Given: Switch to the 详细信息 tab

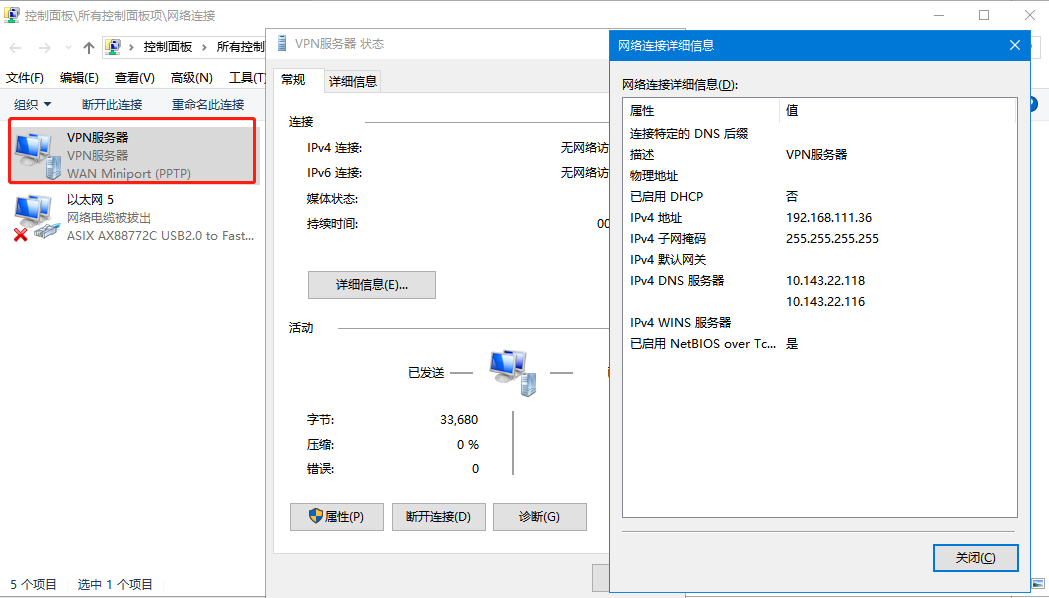Looking at the screenshot, I should click(x=353, y=81).
